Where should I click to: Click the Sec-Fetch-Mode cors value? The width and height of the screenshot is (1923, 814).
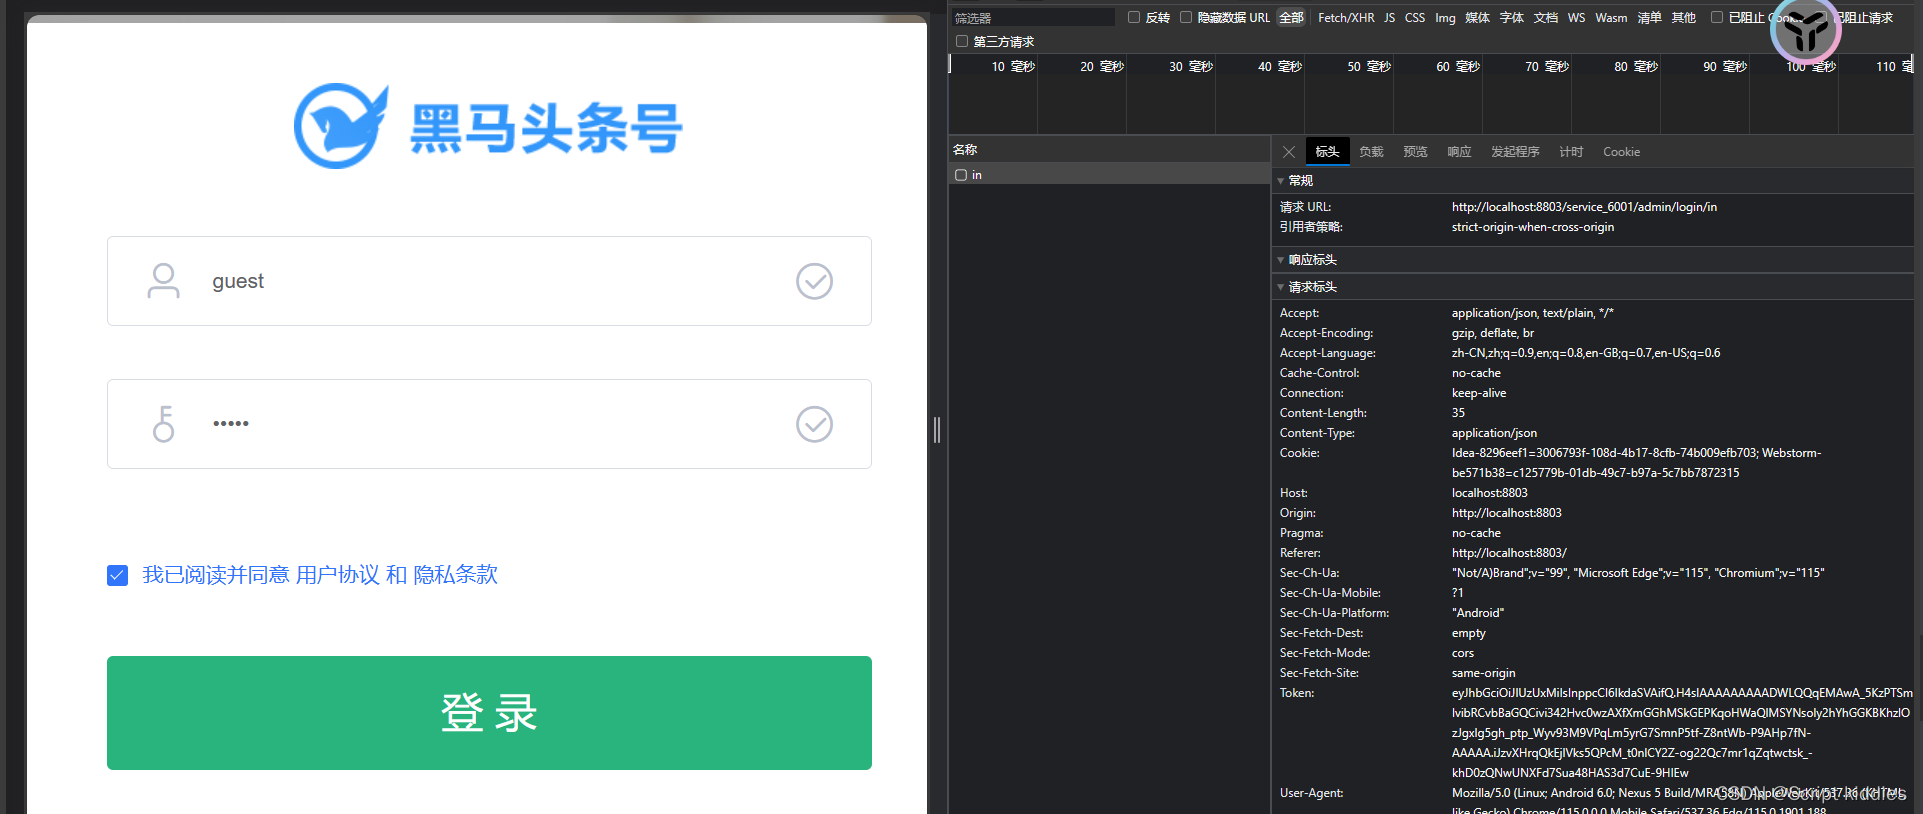pos(1463,653)
